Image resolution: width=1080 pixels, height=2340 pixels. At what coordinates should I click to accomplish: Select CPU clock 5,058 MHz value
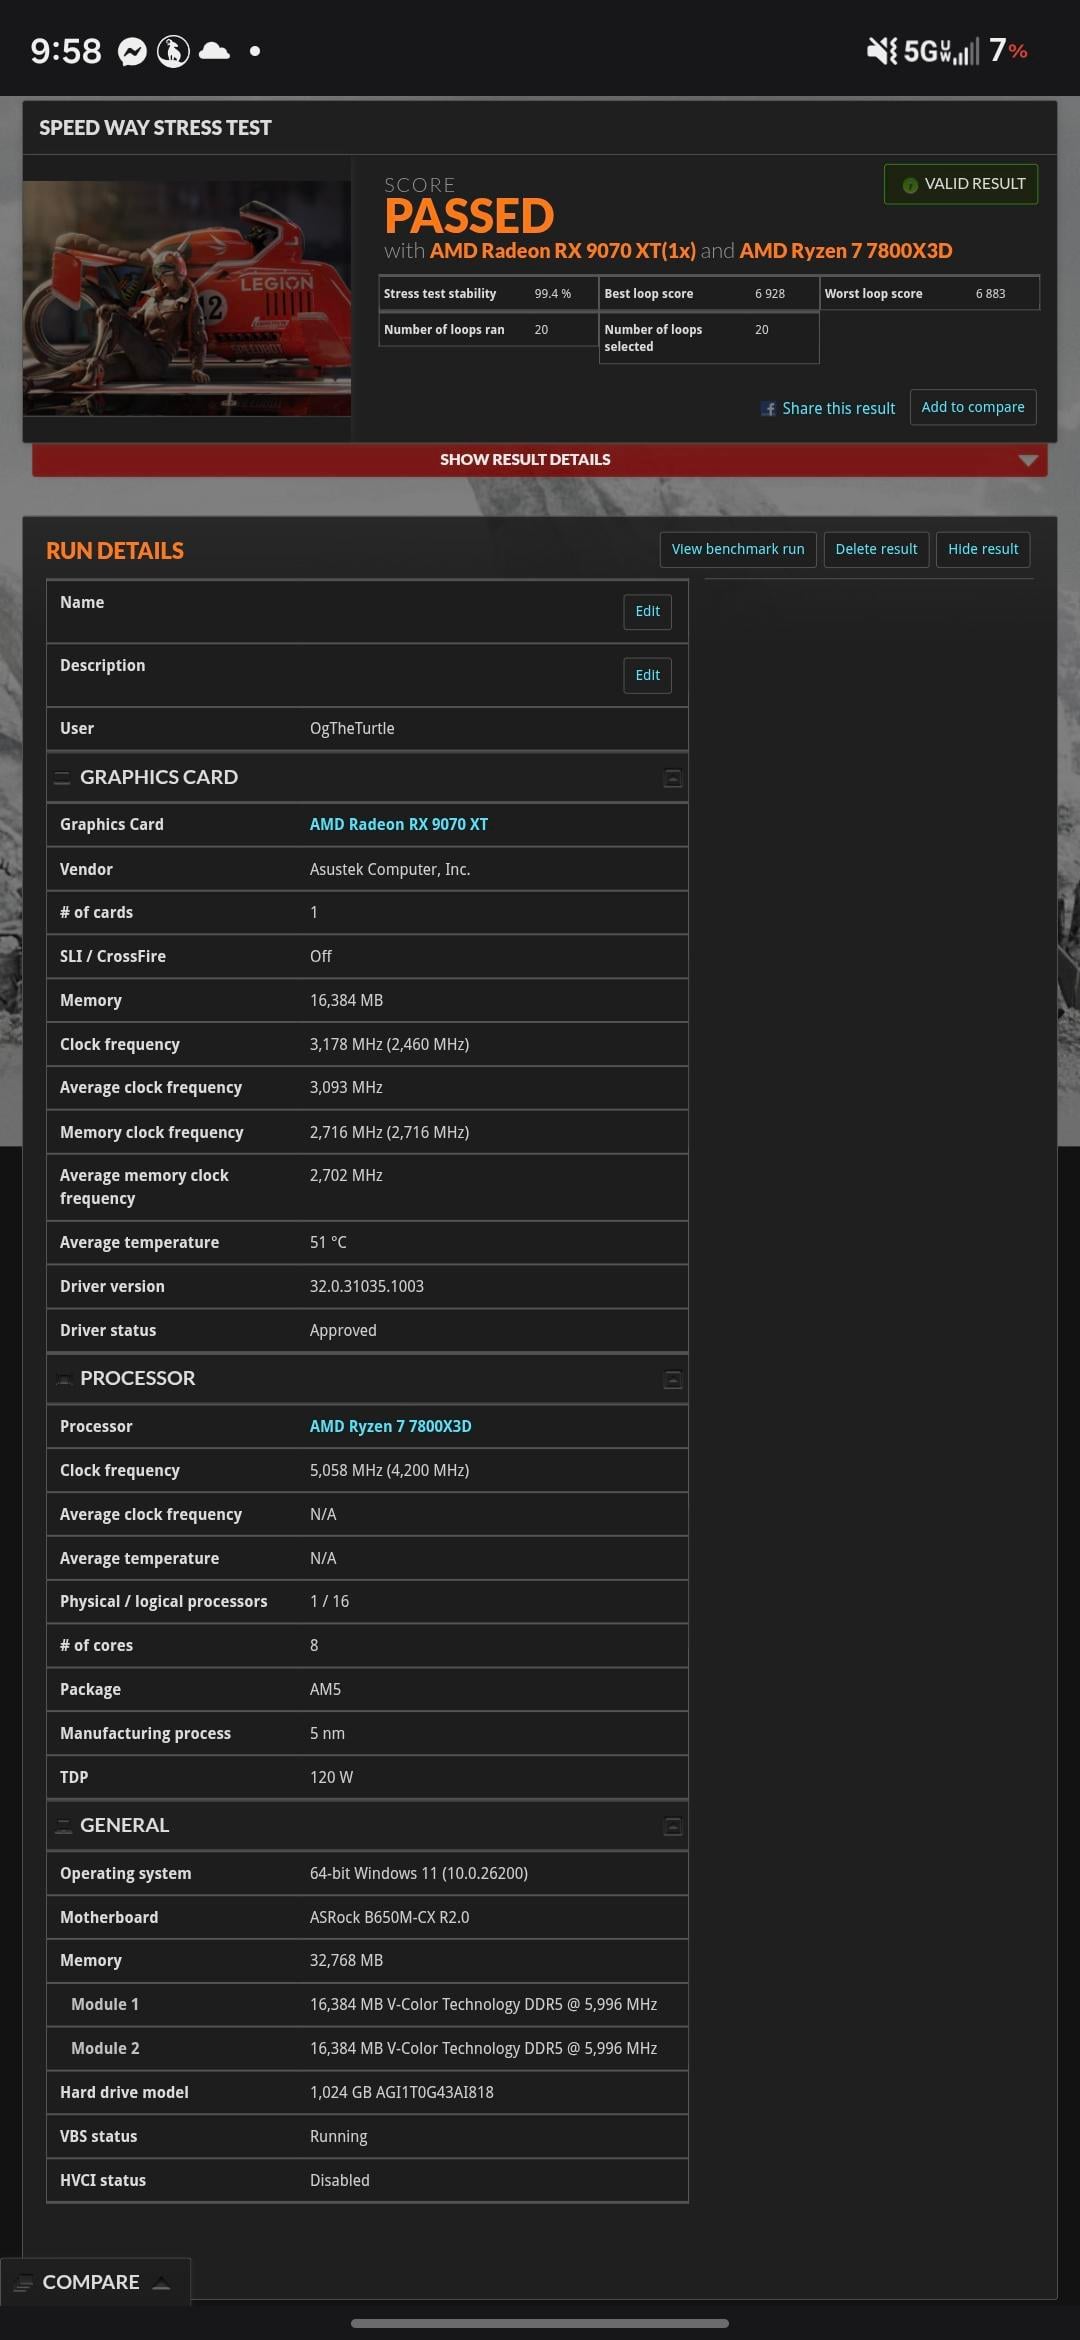[390, 1471]
